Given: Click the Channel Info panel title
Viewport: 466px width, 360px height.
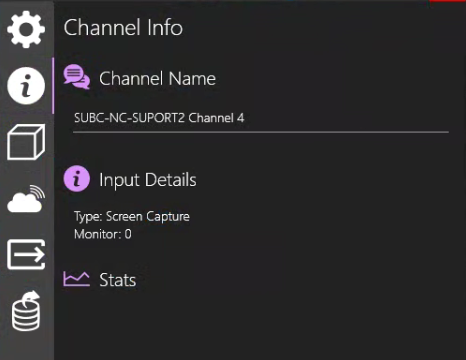Looking at the screenshot, I should [x=123, y=28].
